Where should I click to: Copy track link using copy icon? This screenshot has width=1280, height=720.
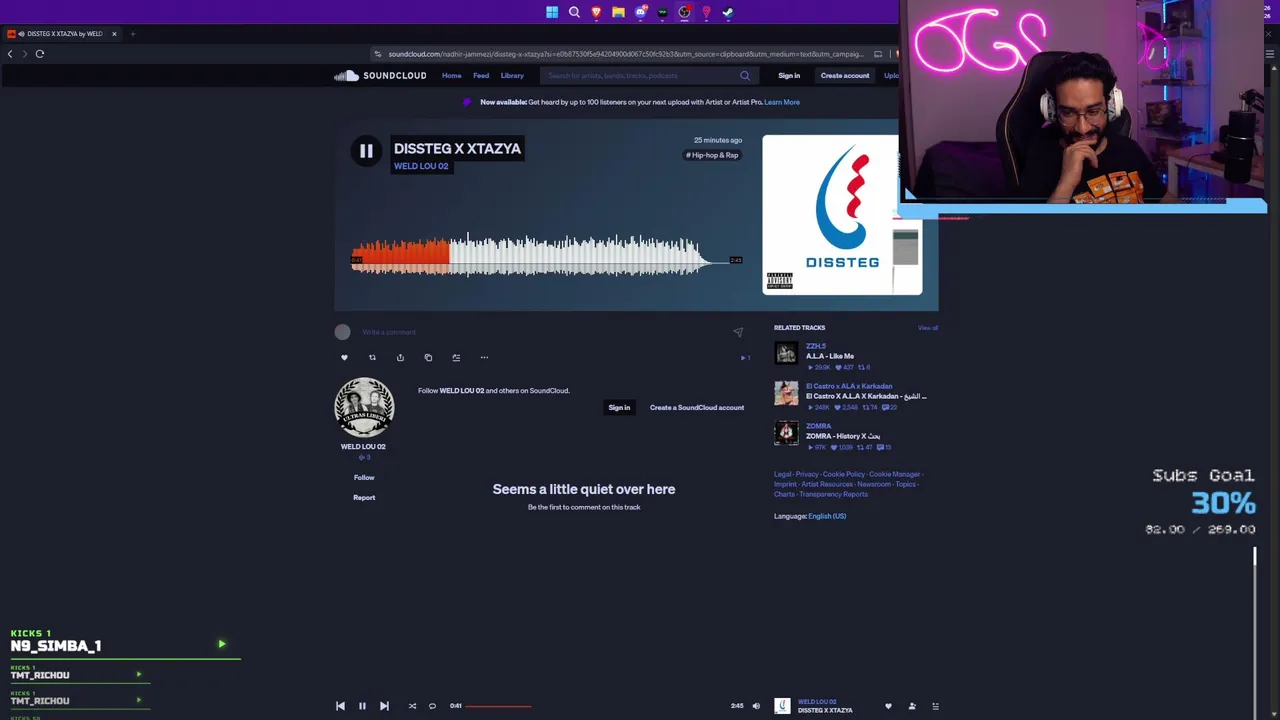428,358
